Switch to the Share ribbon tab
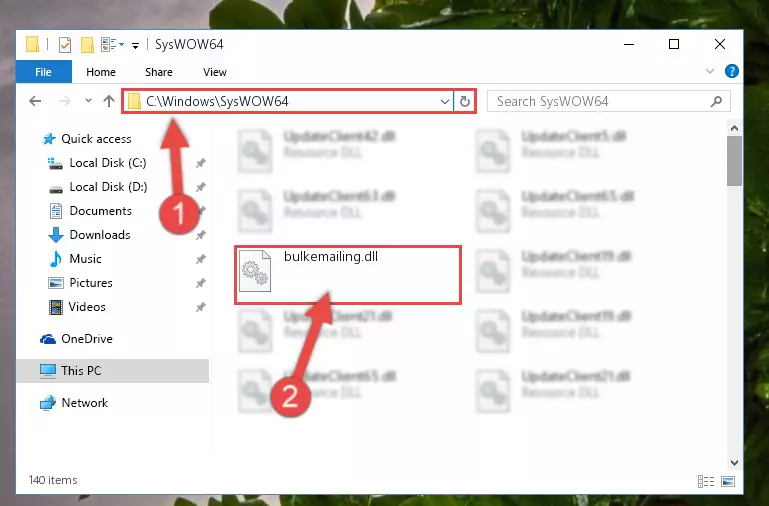Viewport: 769px width, 506px height. coord(158,72)
